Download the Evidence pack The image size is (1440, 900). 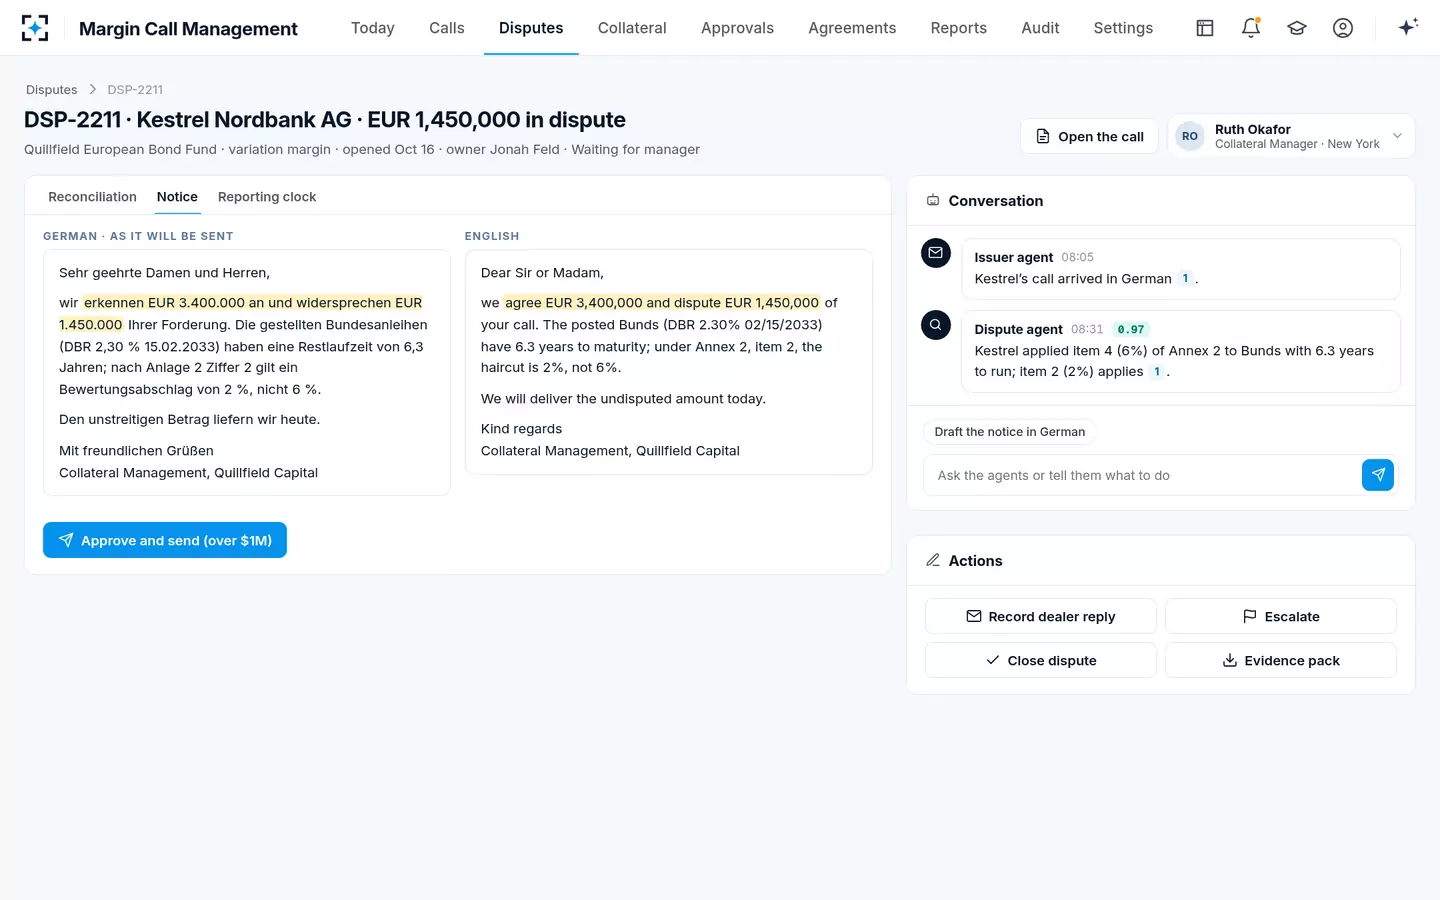pos(1281,660)
